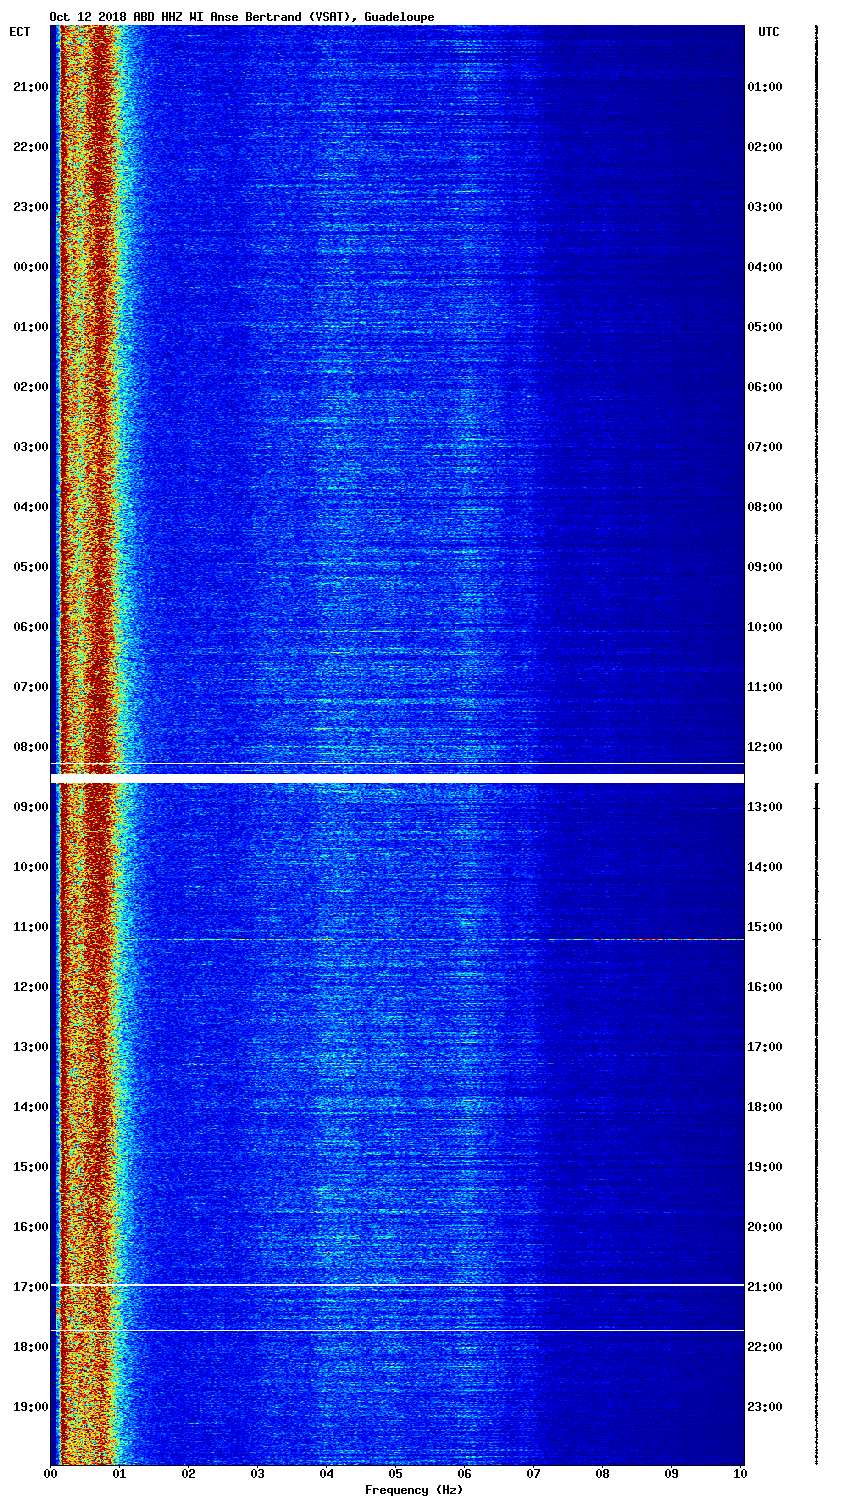The width and height of the screenshot is (852, 1500).
Task: Pick the 06:00 tick label on the UTC axis
Action: coord(765,387)
